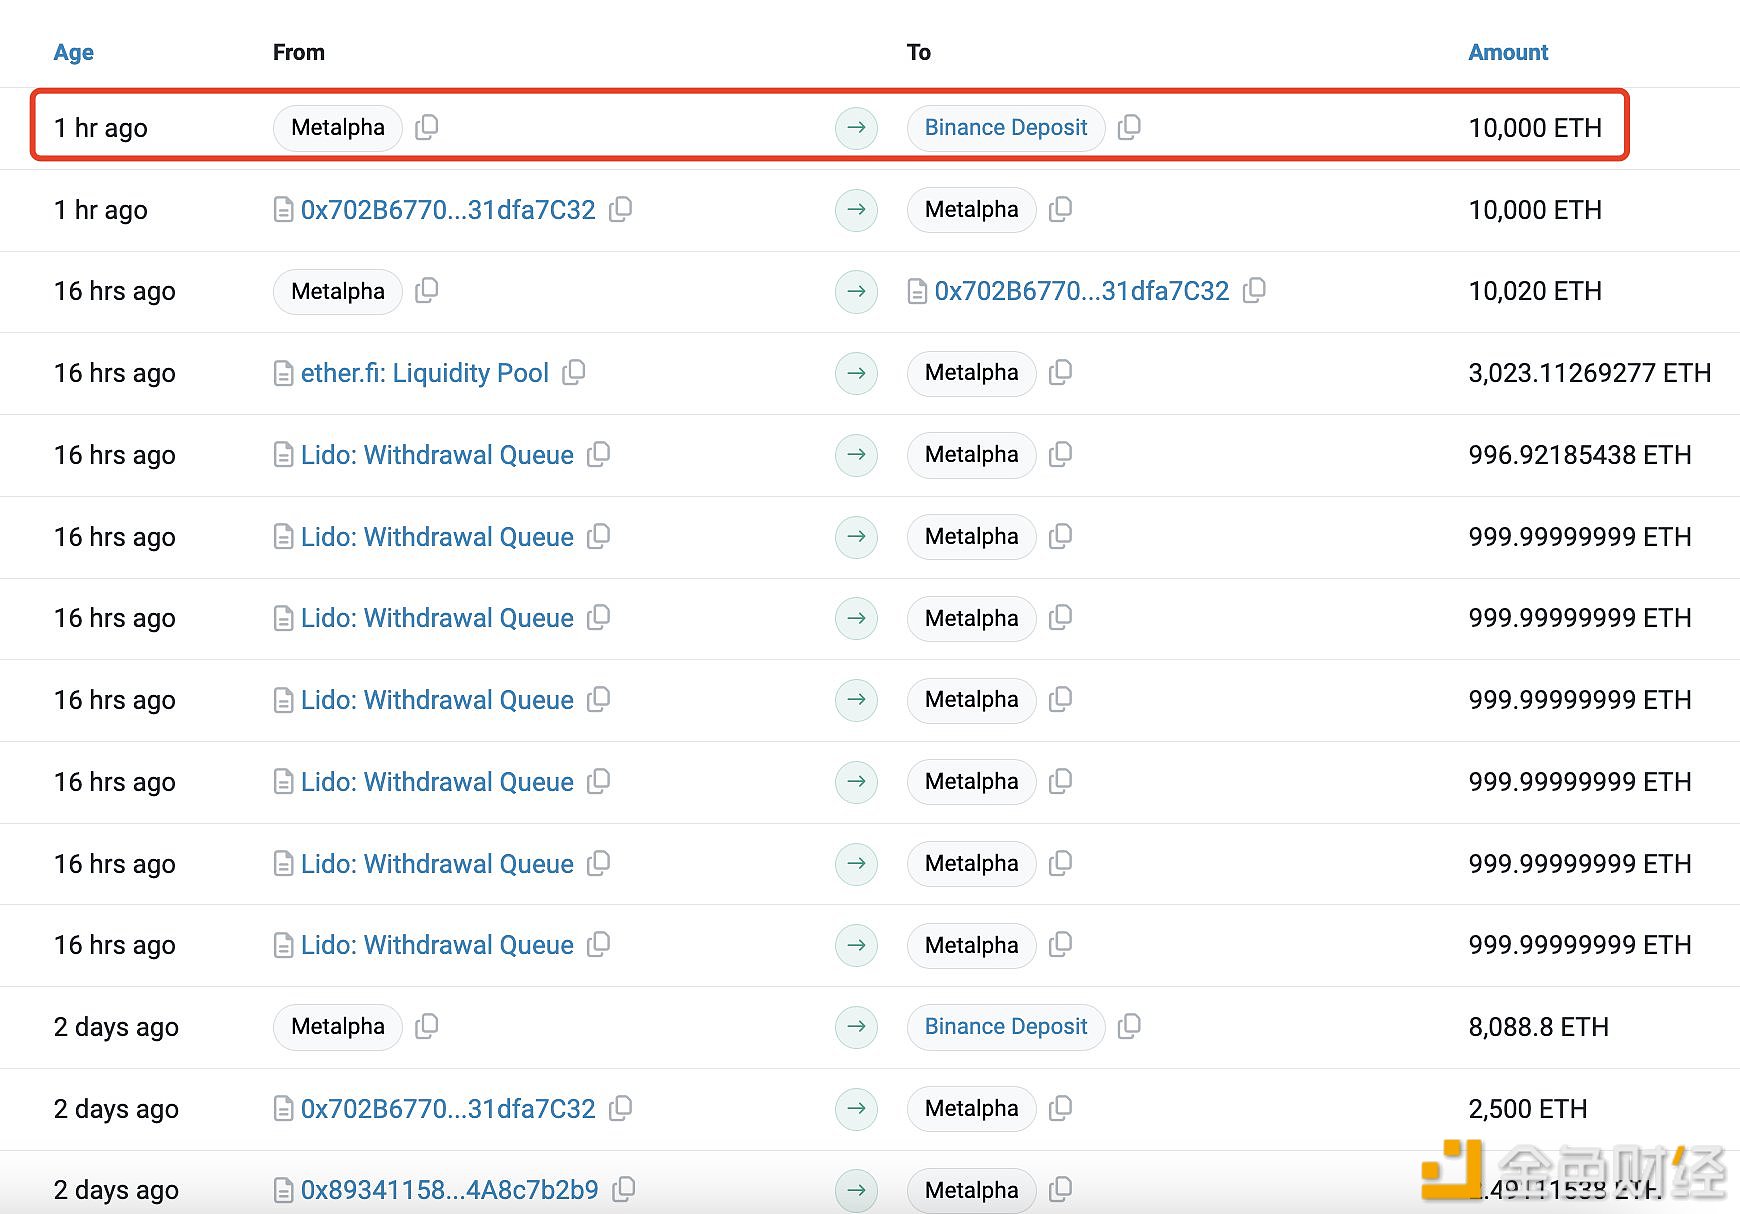Open 0x702B6770...31dfa7C32 recipient in 10,020 ETH row
This screenshot has height=1214, width=1740.
click(1082, 291)
